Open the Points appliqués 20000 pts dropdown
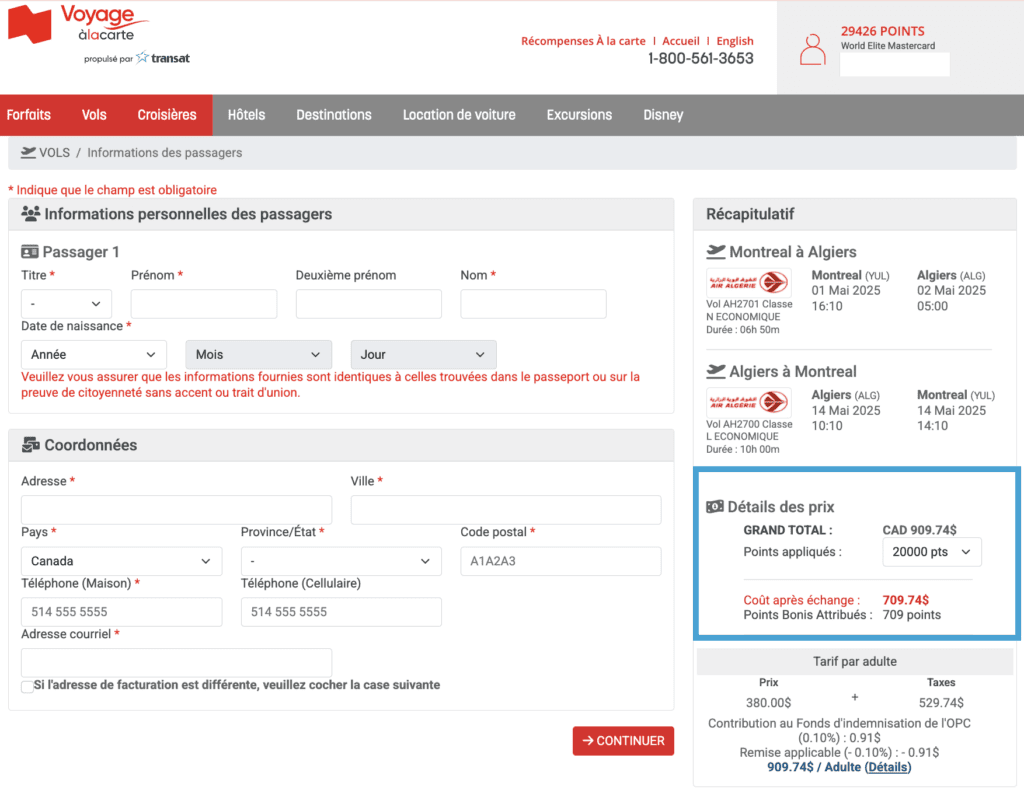 point(931,552)
